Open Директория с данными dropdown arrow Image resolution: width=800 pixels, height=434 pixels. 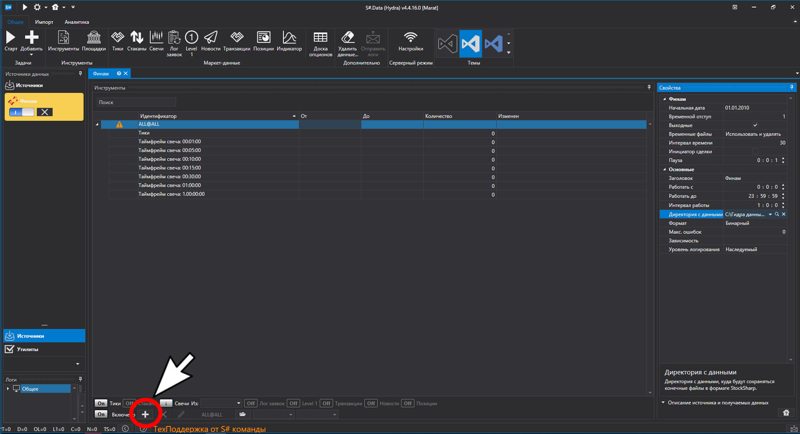pyautogui.click(x=770, y=214)
